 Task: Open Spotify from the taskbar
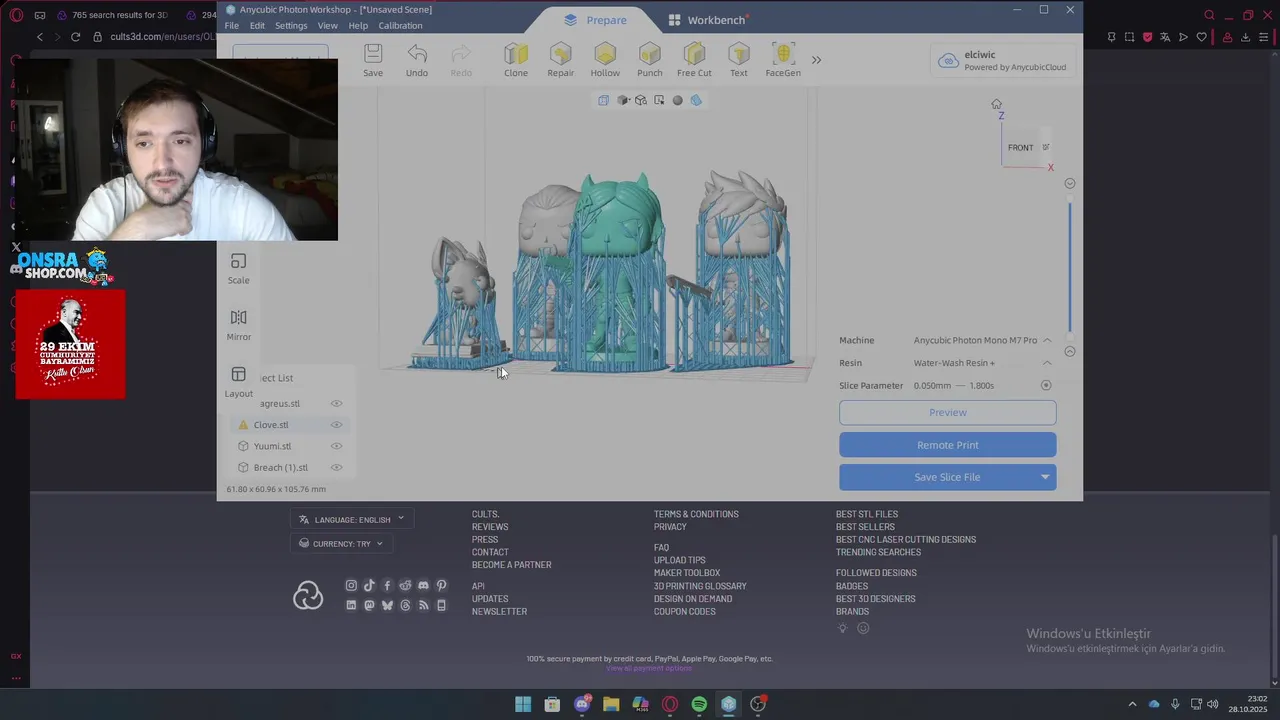699,704
